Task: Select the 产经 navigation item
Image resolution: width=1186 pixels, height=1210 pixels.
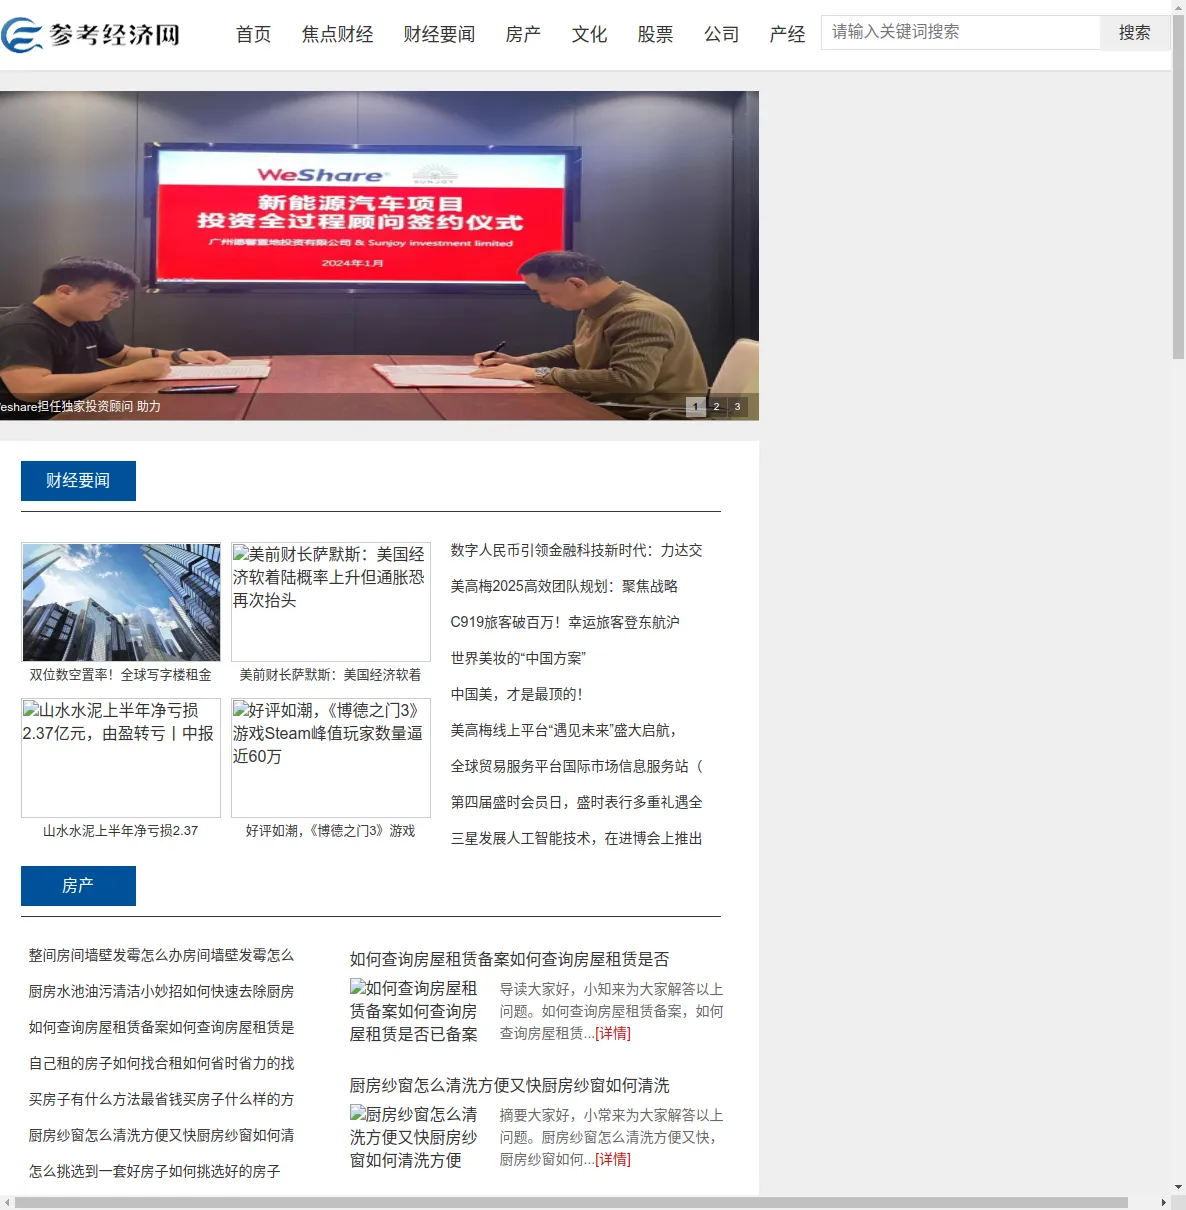Action: coord(788,35)
